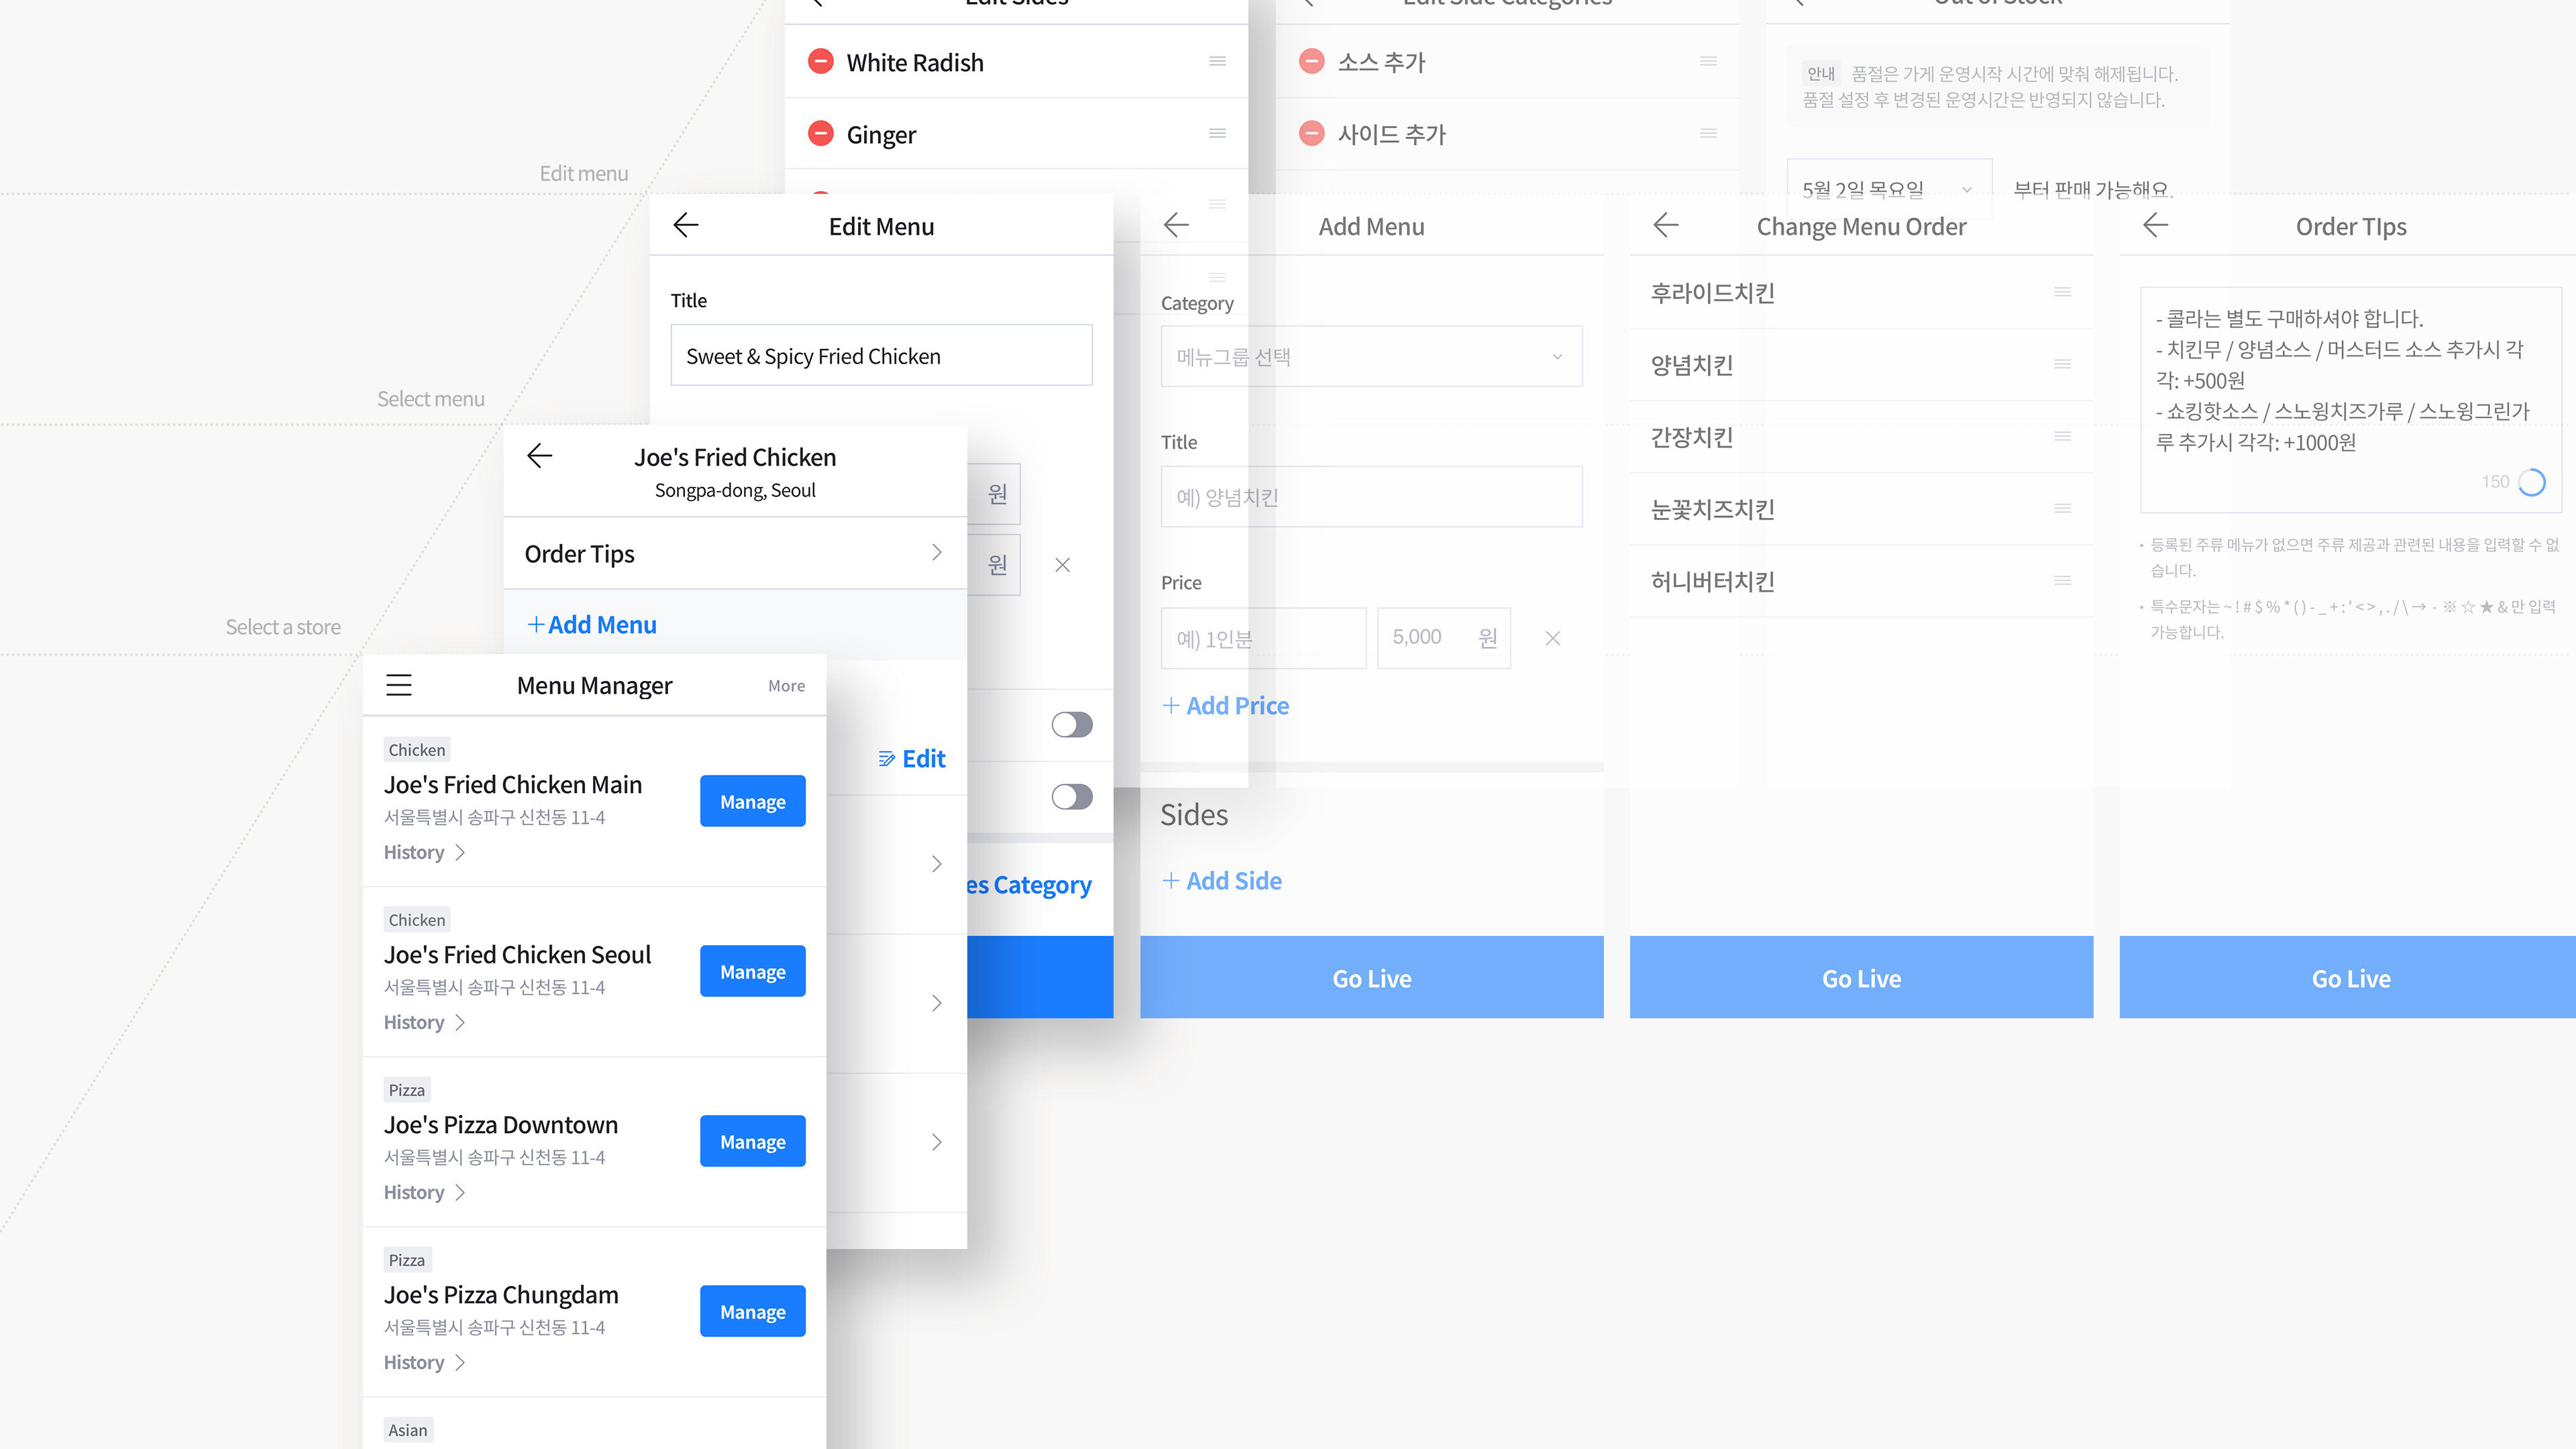Manage Joe's Fried Chicken Main
The height and width of the screenshot is (1449, 2576).
pos(752,801)
